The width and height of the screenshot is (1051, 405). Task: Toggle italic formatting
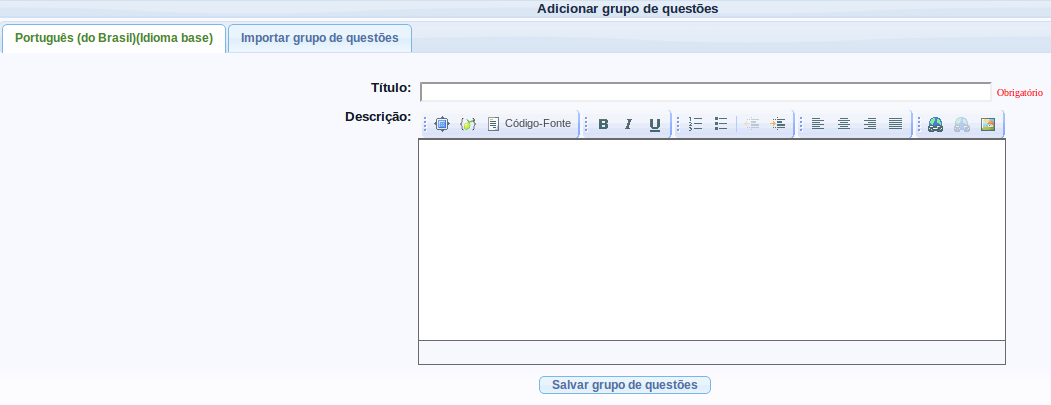click(629, 124)
